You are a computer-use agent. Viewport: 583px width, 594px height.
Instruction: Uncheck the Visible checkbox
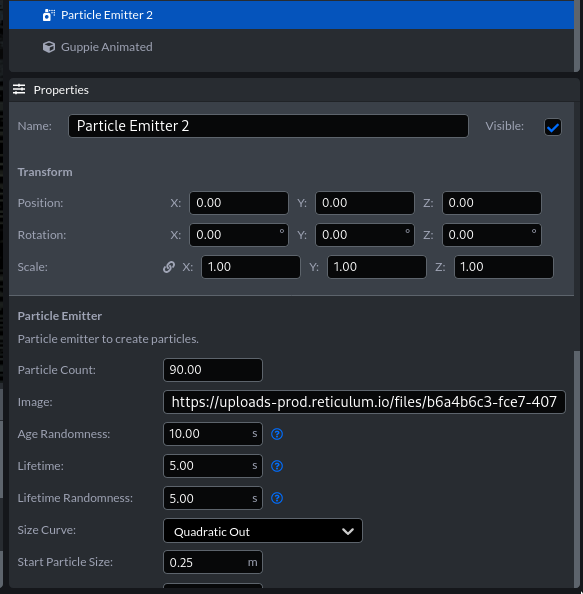[553, 127]
